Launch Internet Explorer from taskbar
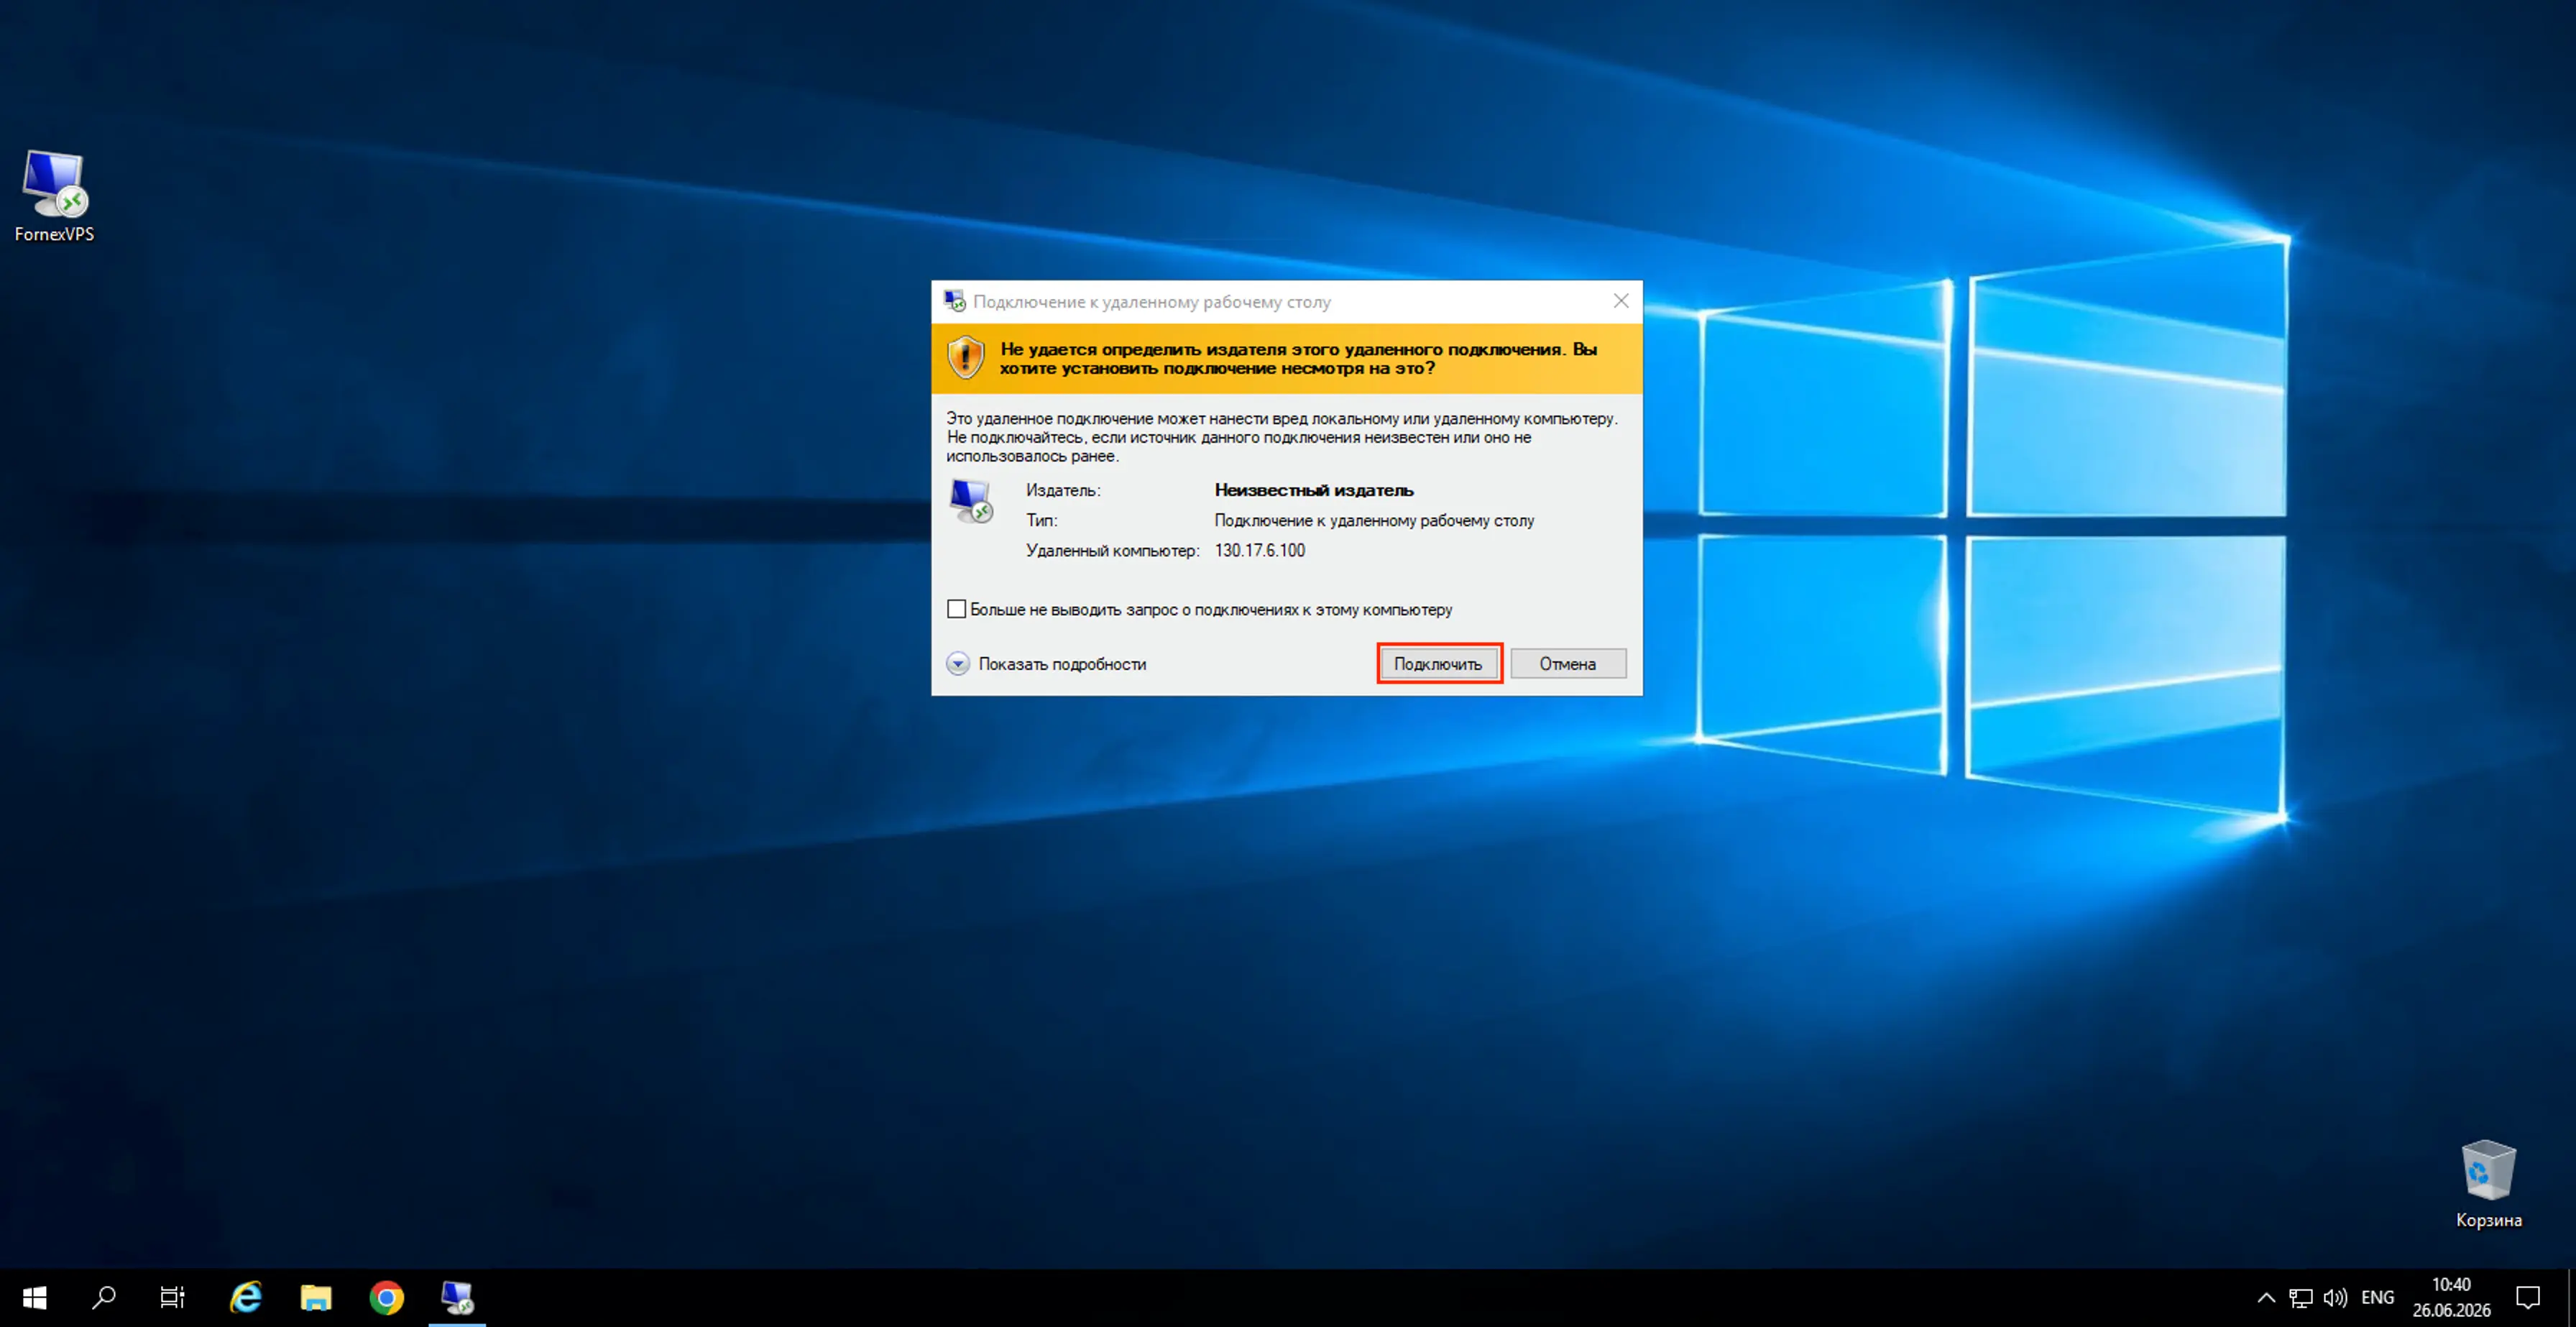Screen dimensions: 2576x1327 246,1298
